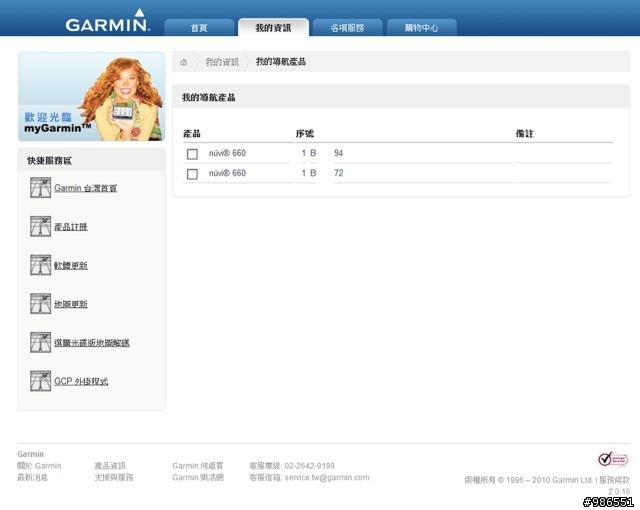The image size is (640, 510).
Task: Click the Garmin logo in header
Action: [x=108, y=20]
